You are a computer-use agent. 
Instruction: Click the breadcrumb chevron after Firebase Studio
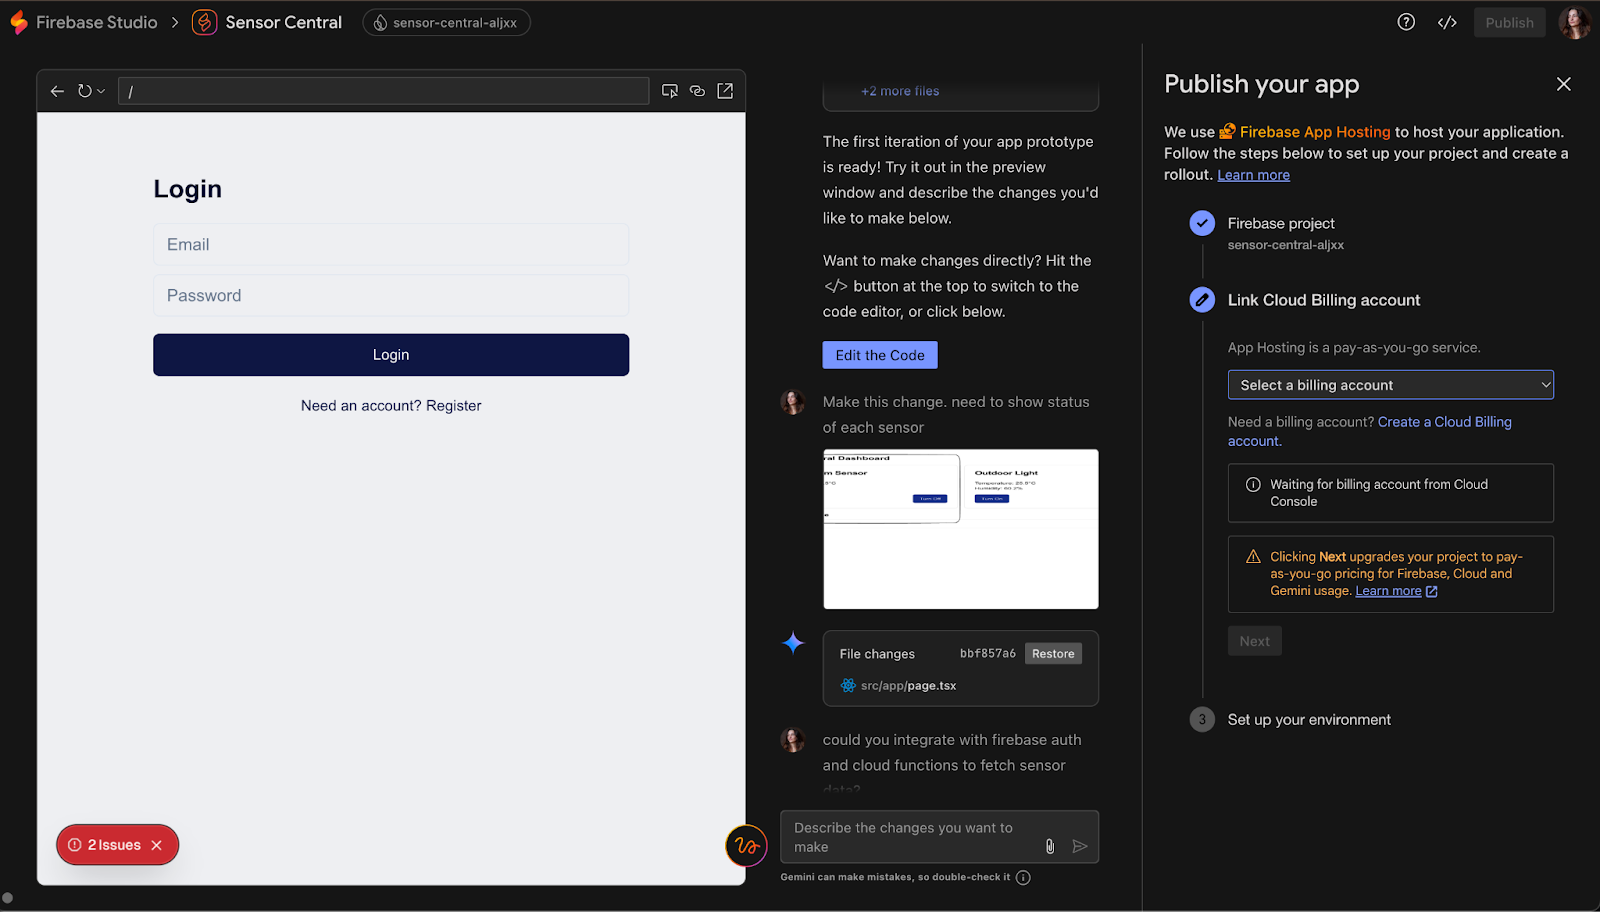pyautogui.click(x=175, y=22)
